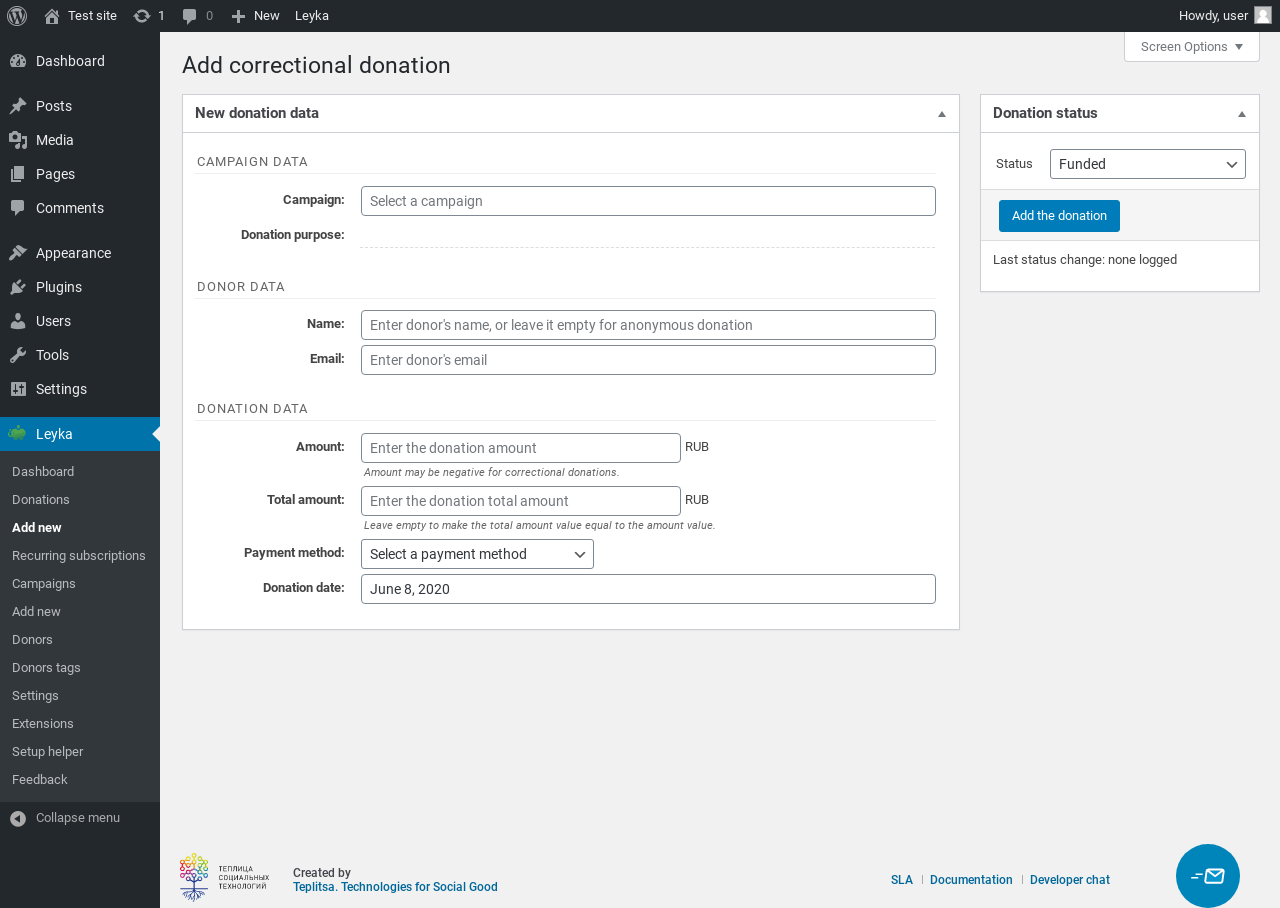Viewport: 1280px width, 908px height.
Task: Click the Plugins sidebar icon
Action: point(17,287)
